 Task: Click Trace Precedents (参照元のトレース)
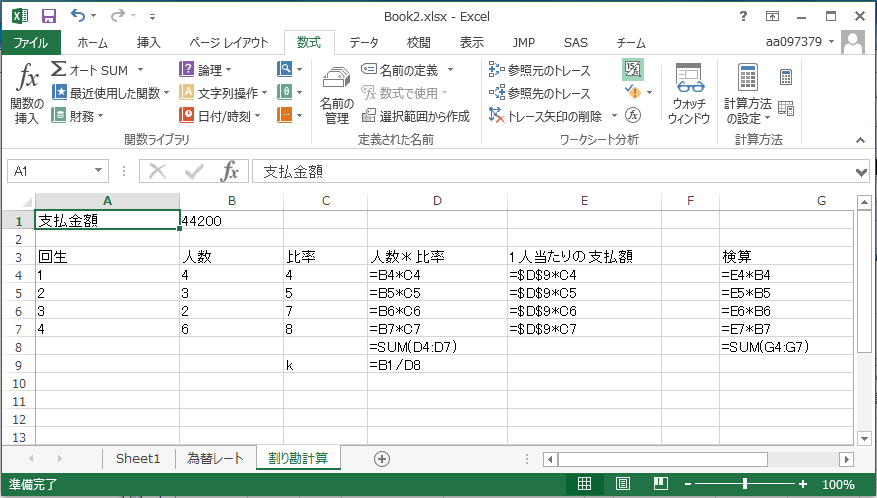tap(540, 70)
